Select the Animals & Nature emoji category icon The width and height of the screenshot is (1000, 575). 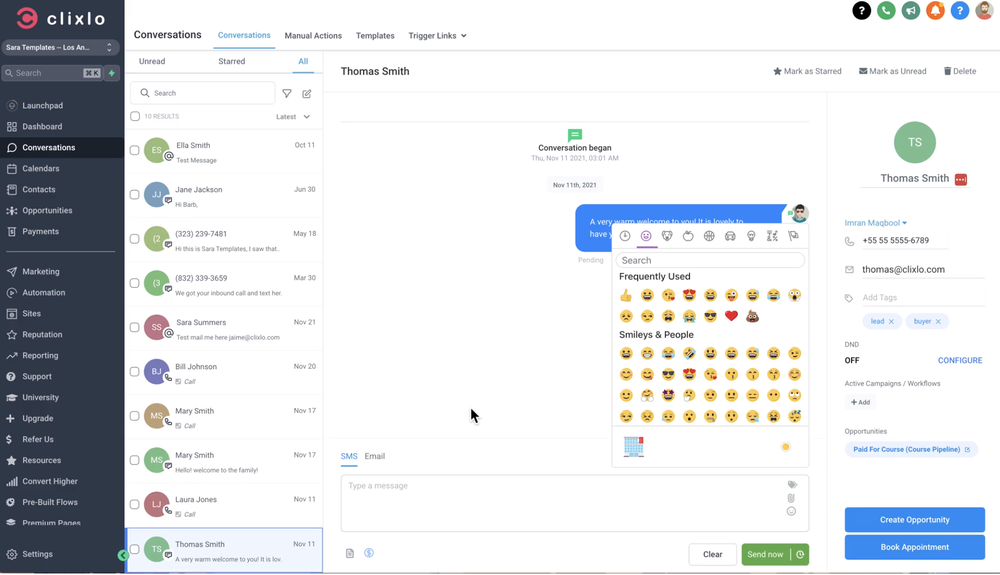(x=667, y=236)
